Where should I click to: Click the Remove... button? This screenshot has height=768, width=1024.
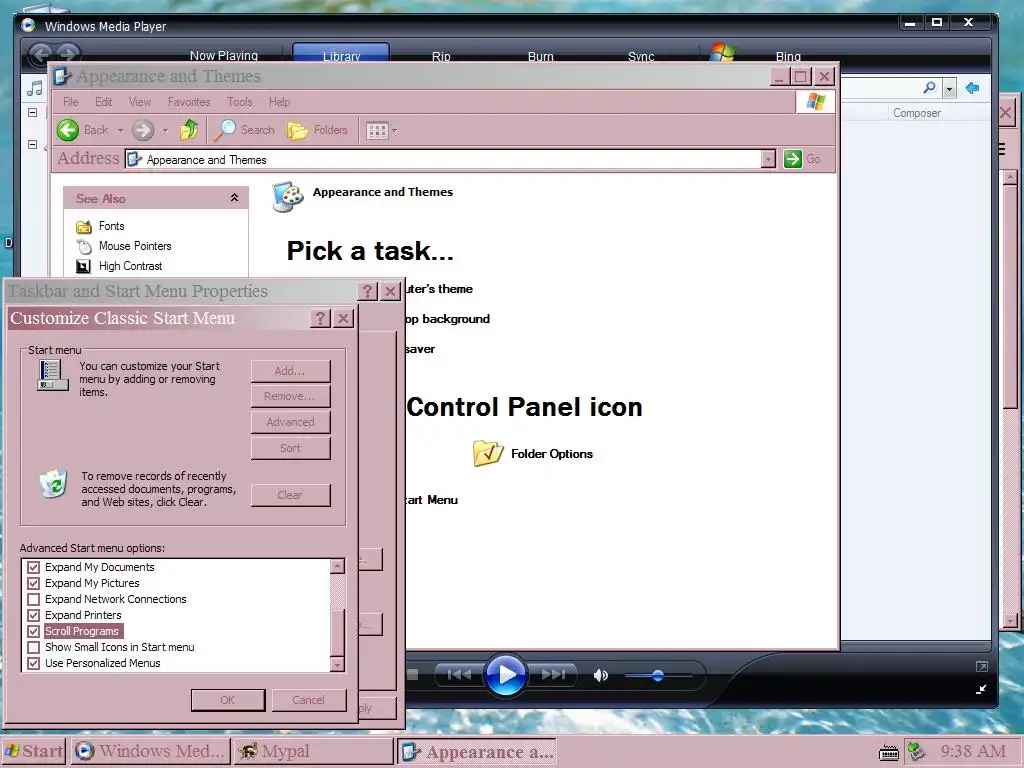click(290, 396)
